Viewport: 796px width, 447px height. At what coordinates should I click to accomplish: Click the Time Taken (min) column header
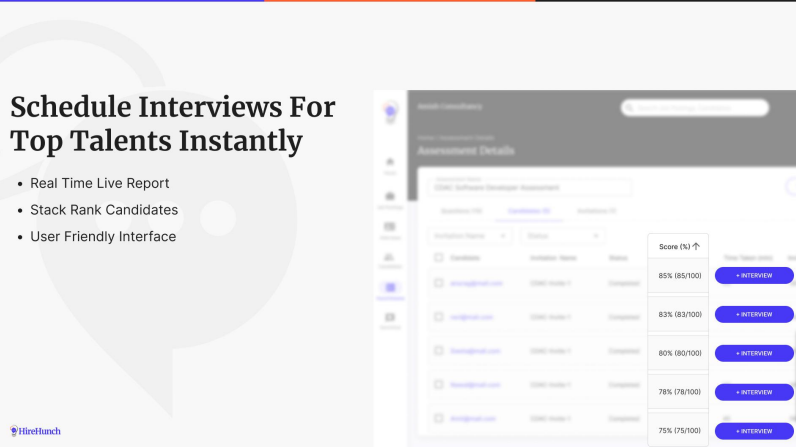748,258
